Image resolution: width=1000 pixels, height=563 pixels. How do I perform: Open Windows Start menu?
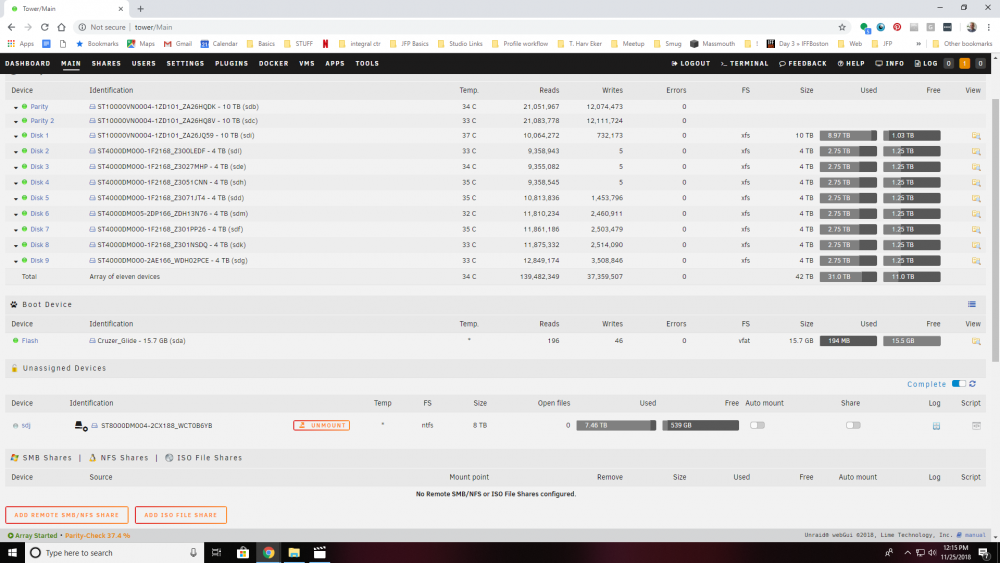click(12, 553)
